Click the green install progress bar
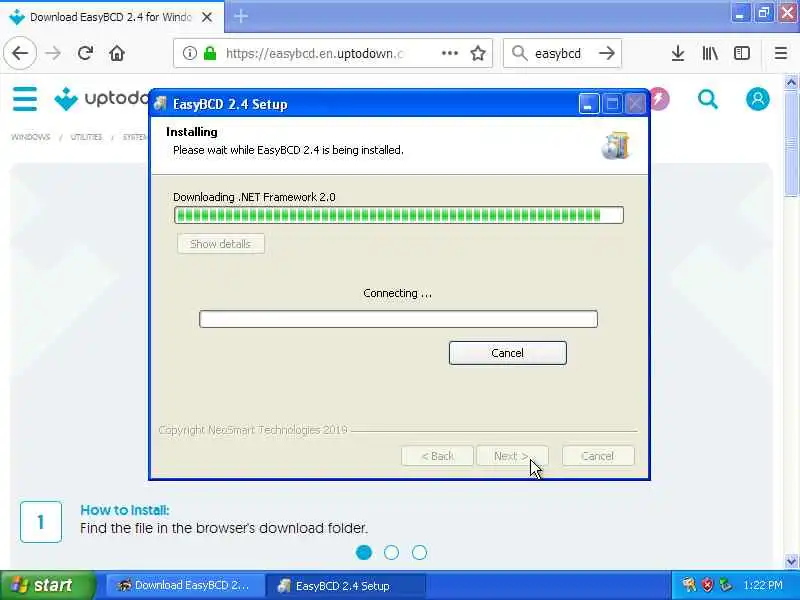 [x=398, y=215]
